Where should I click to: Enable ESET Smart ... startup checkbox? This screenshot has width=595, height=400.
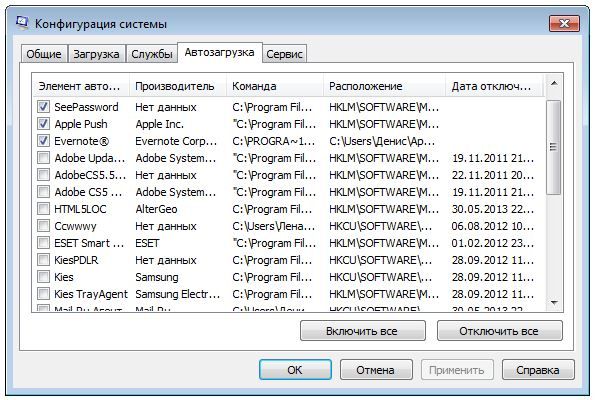point(43,243)
